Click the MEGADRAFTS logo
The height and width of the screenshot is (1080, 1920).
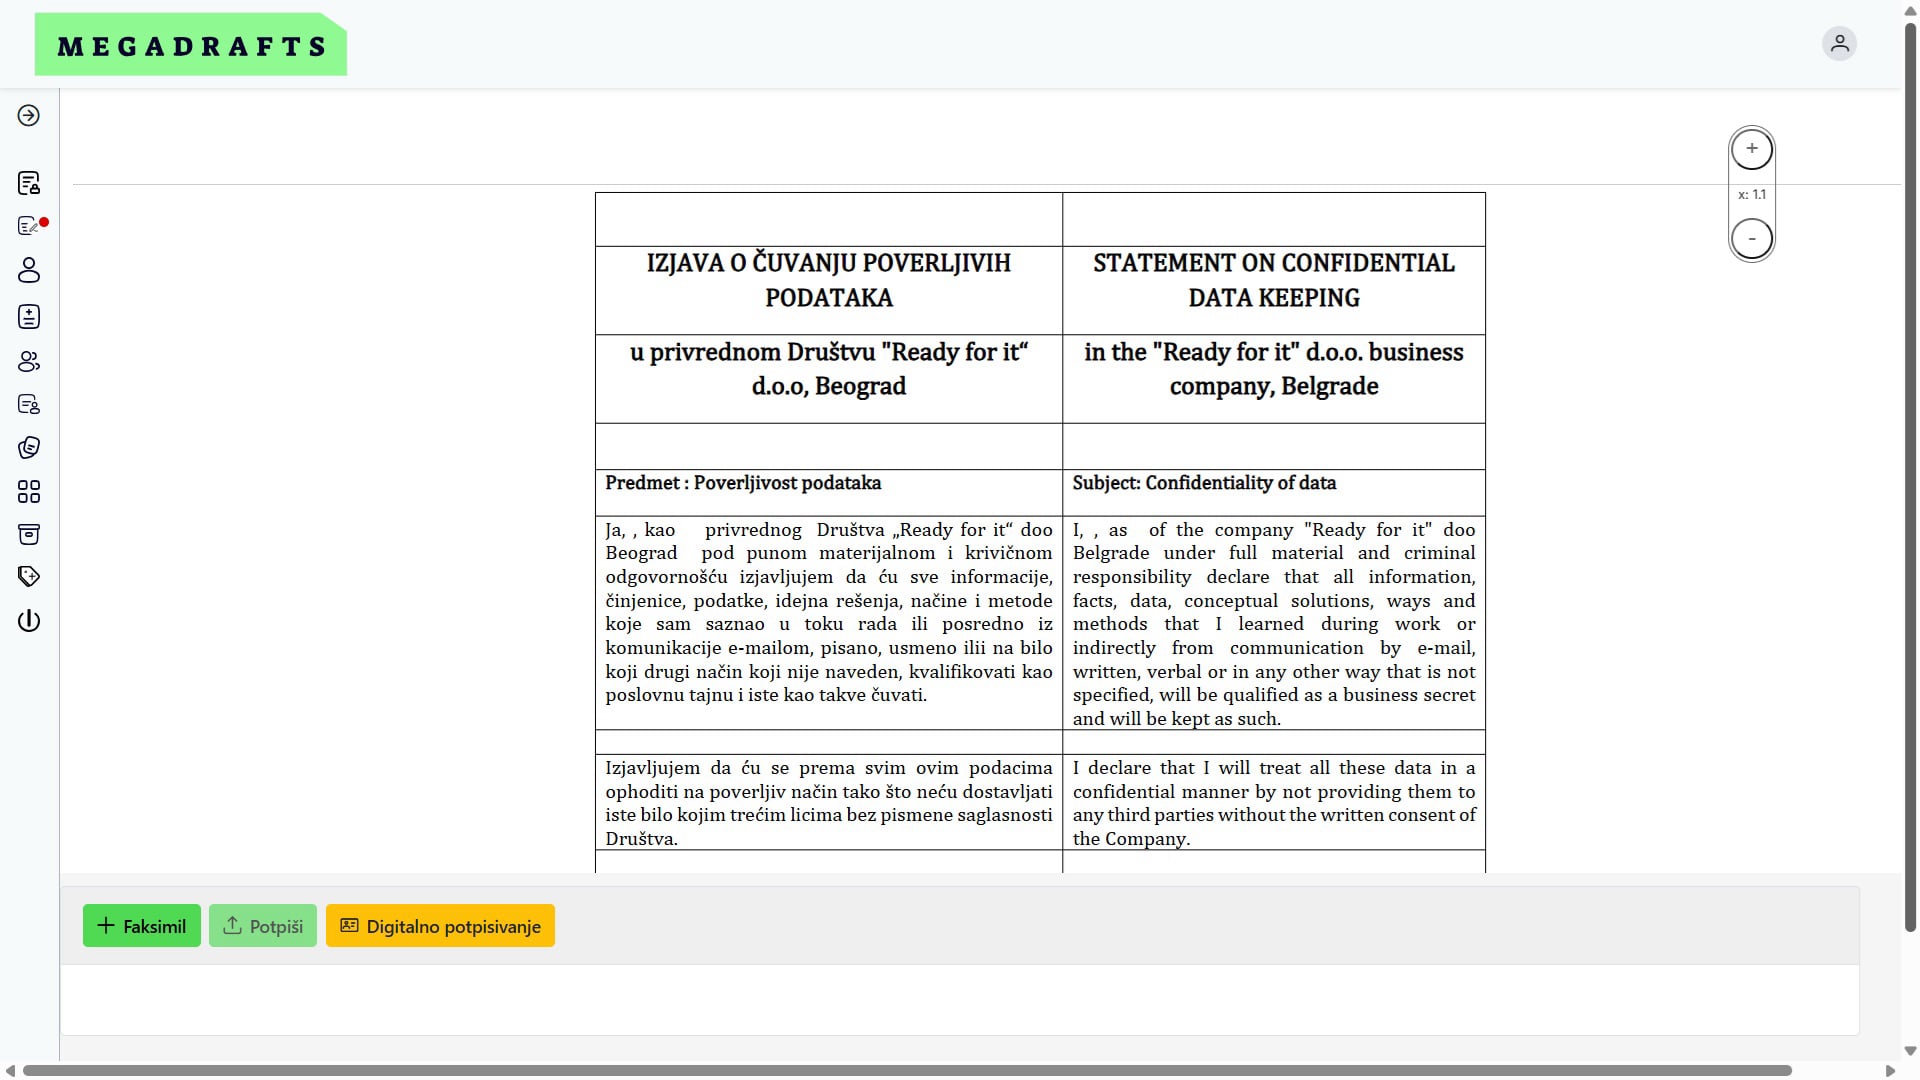(191, 46)
